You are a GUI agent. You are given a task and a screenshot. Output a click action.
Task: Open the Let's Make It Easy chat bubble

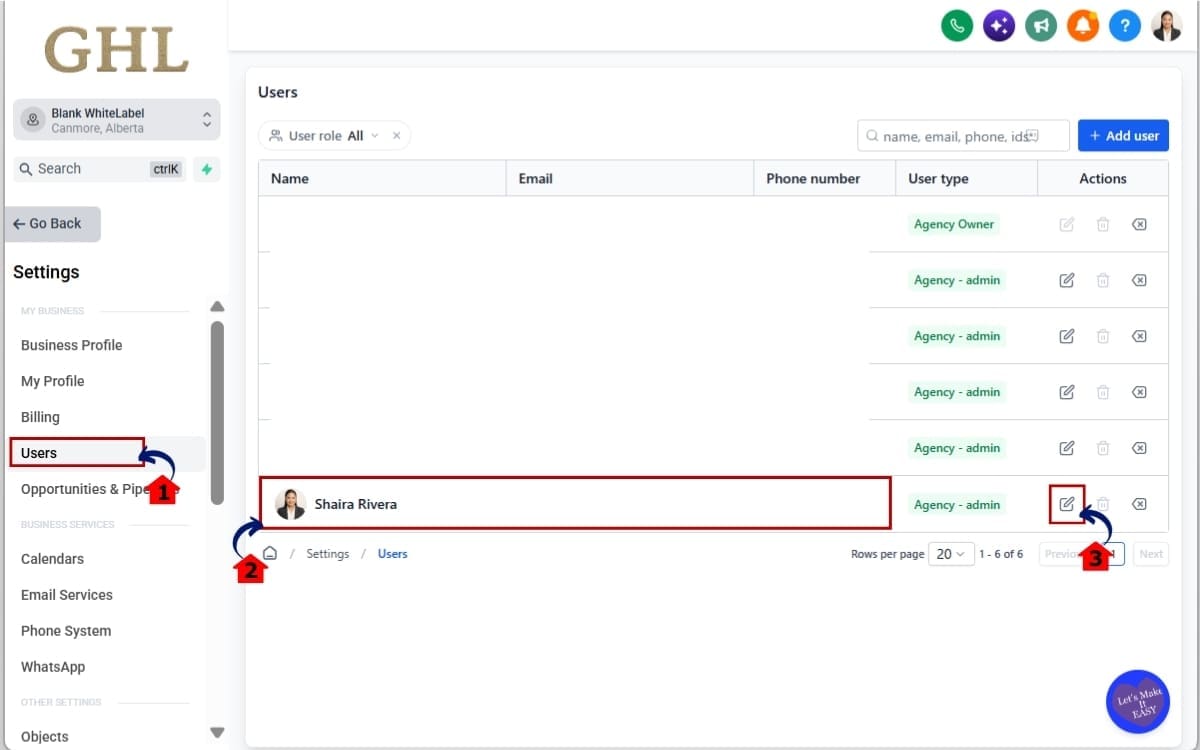(1138, 701)
